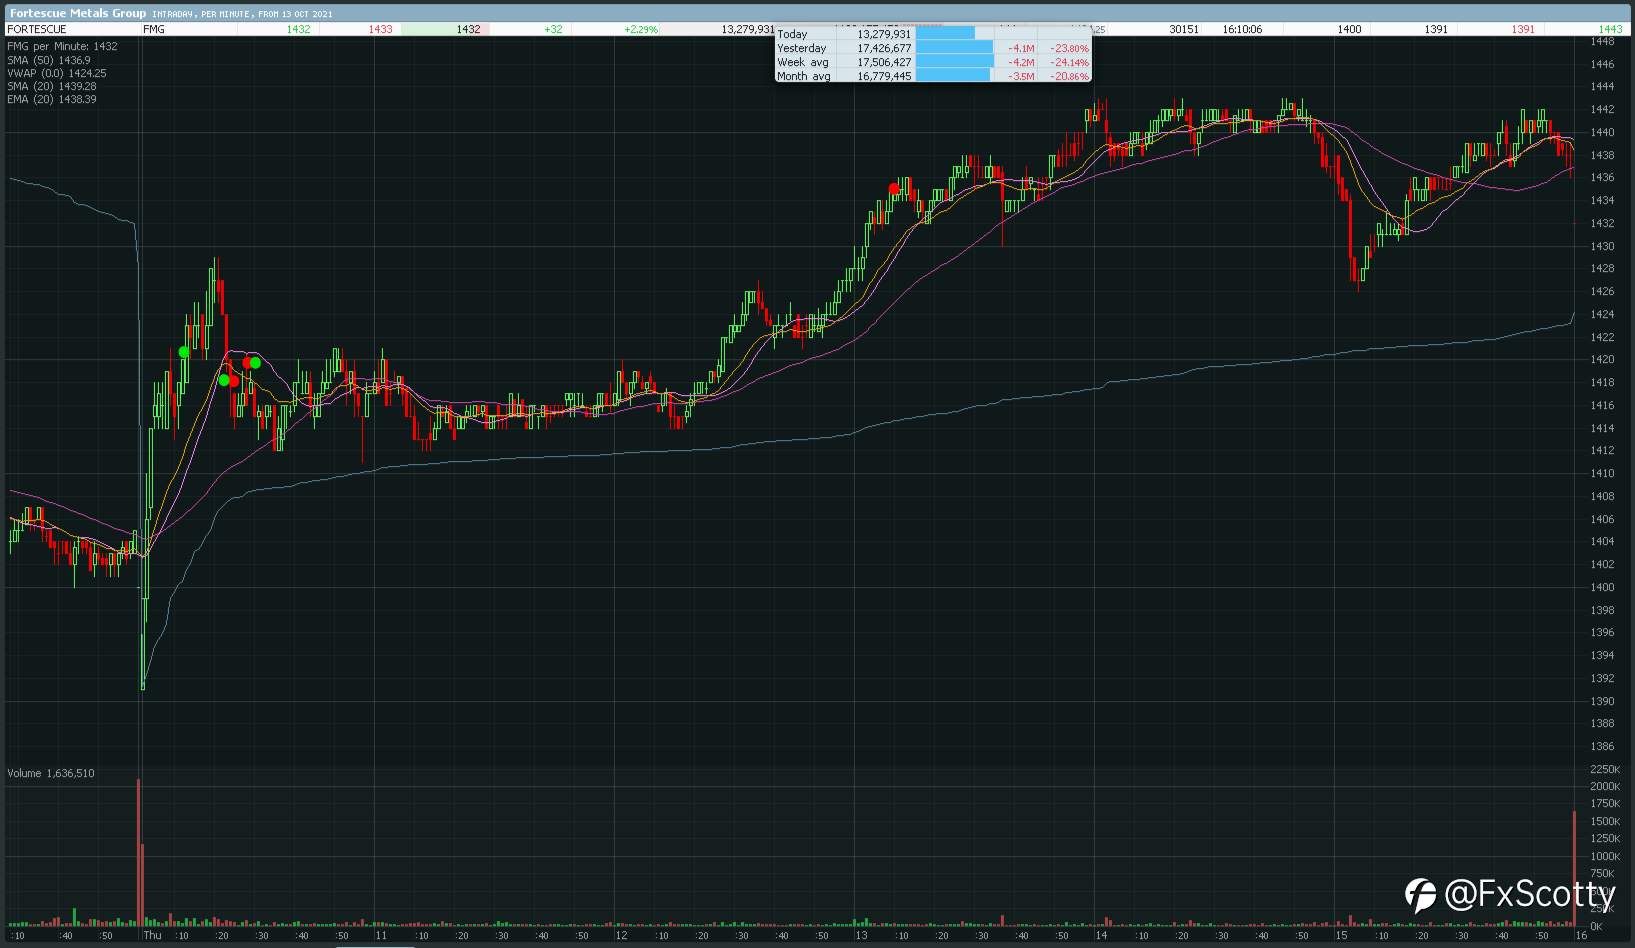Click the 1443 value in quote row
1635x948 pixels.
[1610, 29]
